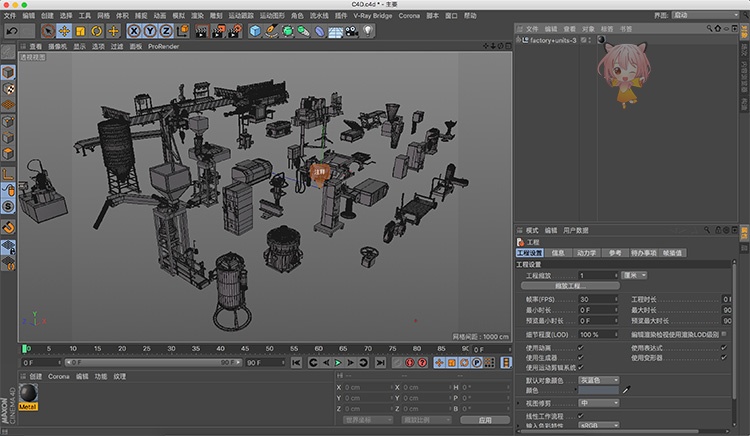Screen dimensions: 750x436
Task: Add a Camera object
Action: tap(352, 31)
